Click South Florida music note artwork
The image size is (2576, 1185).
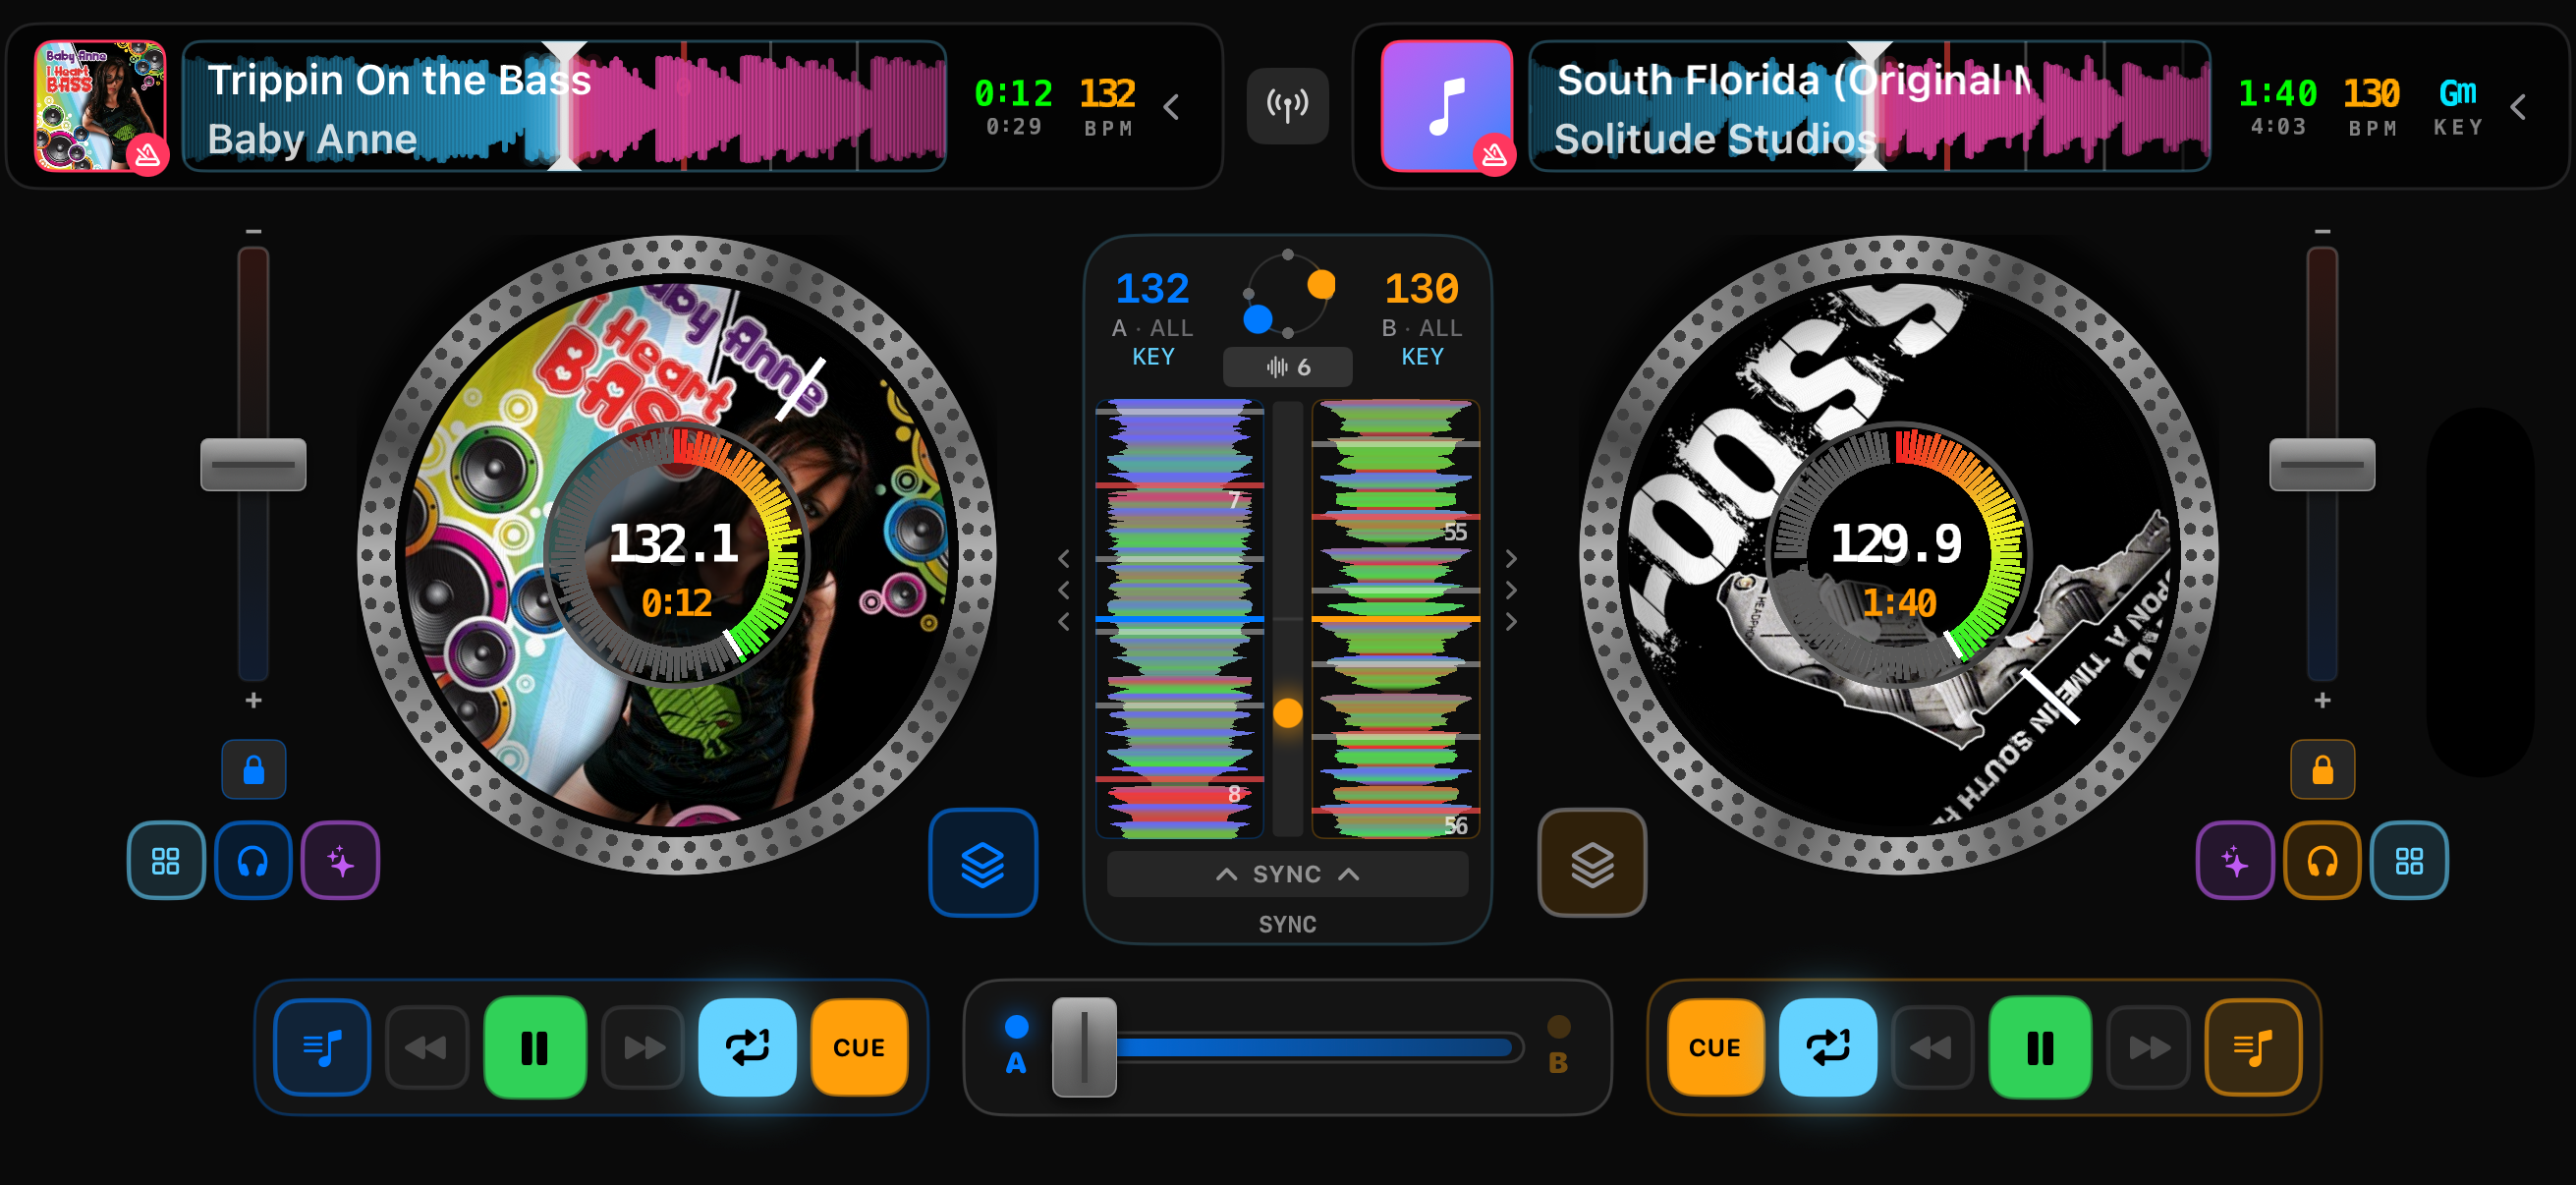pos(1447,106)
